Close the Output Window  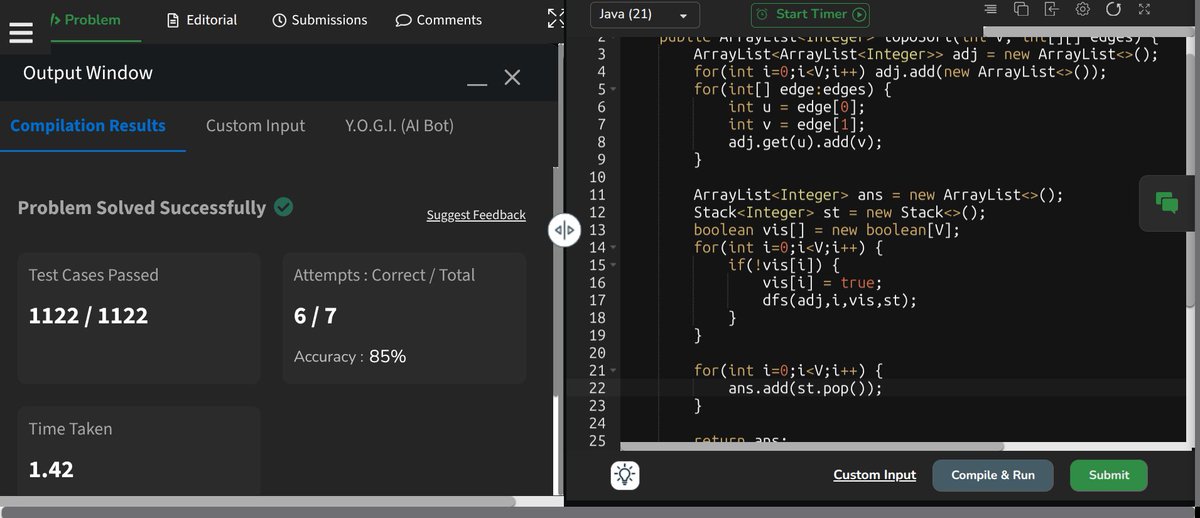(x=512, y=77)
